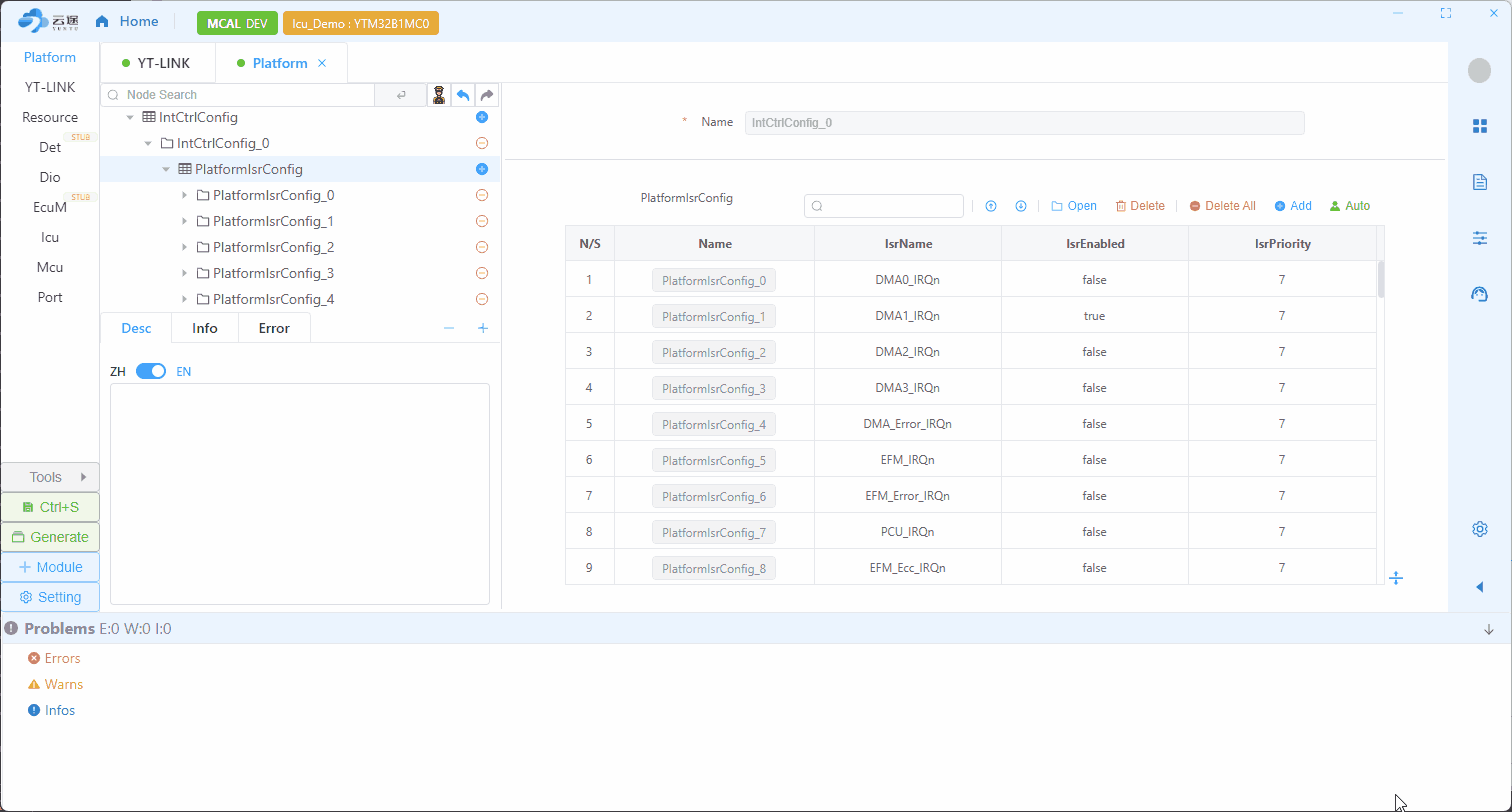Collapse right sidebar with triangle arrow
Screen dimensions: 1512x812
click(x=1480, y=587)
